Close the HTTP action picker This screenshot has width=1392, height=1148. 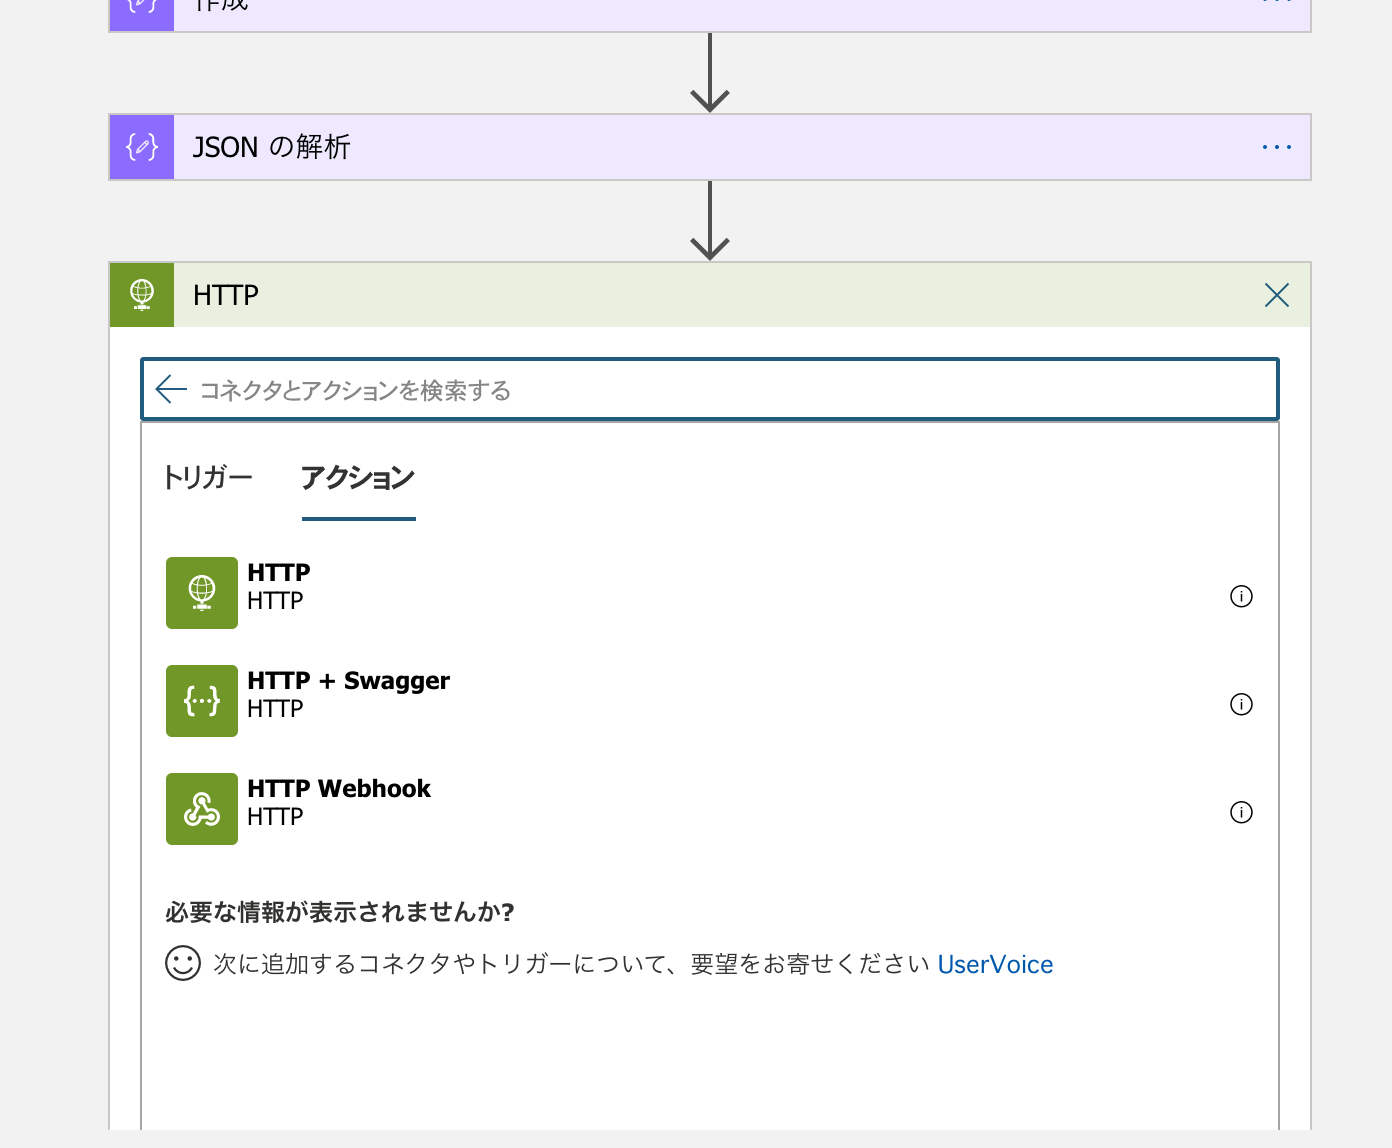1277,295
